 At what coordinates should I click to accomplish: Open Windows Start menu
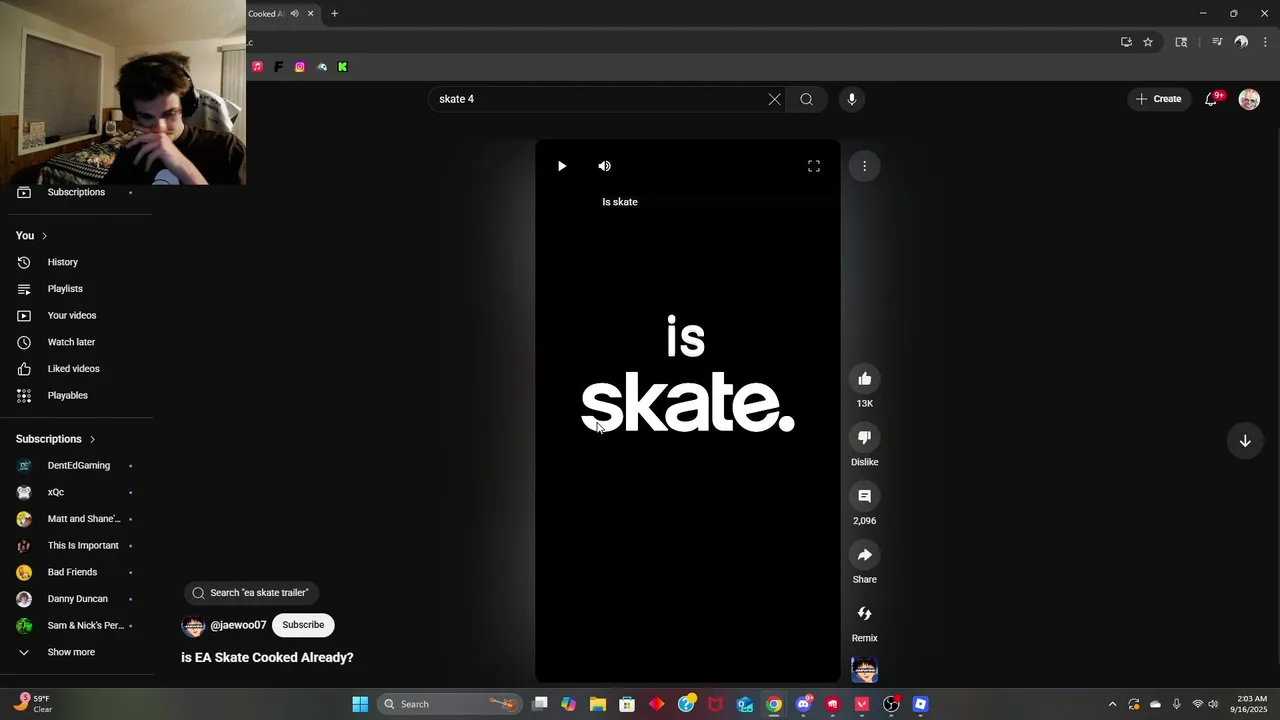(360, 704)
